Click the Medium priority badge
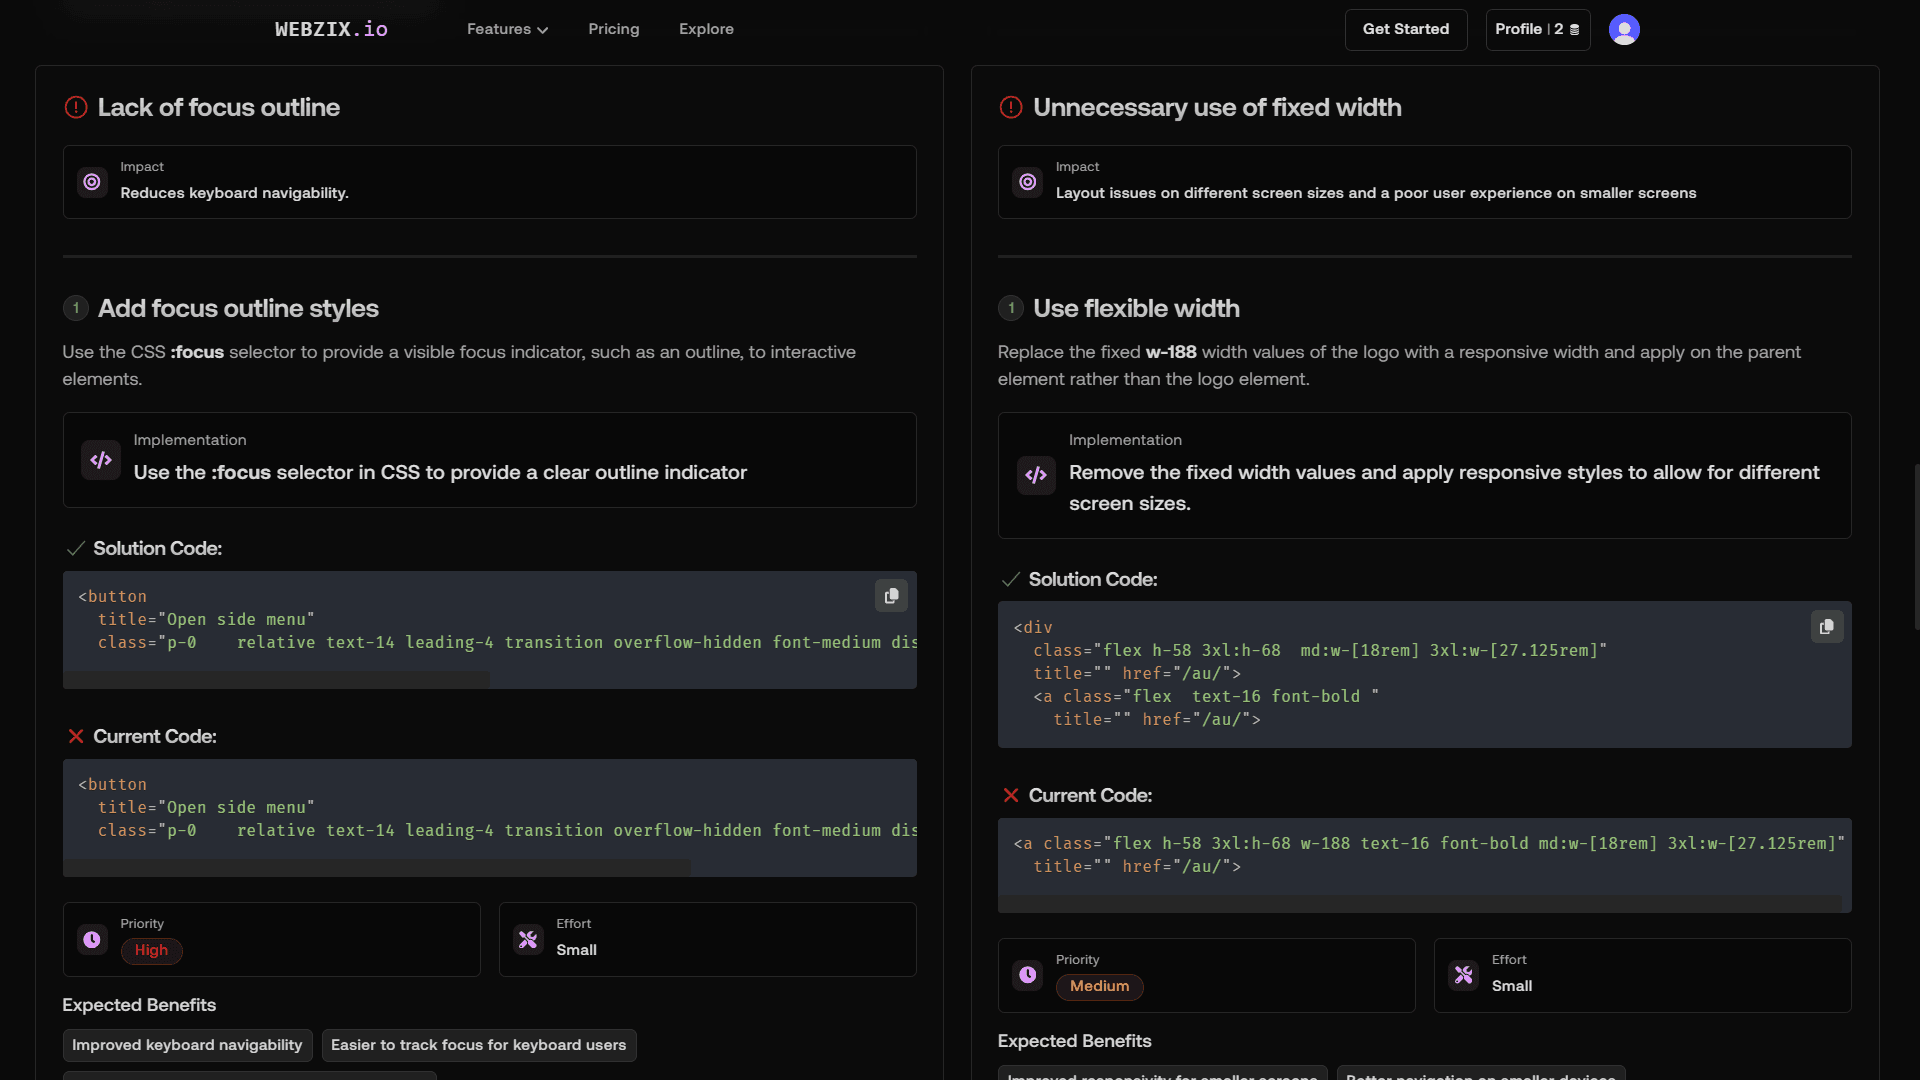 (1099, 987)
